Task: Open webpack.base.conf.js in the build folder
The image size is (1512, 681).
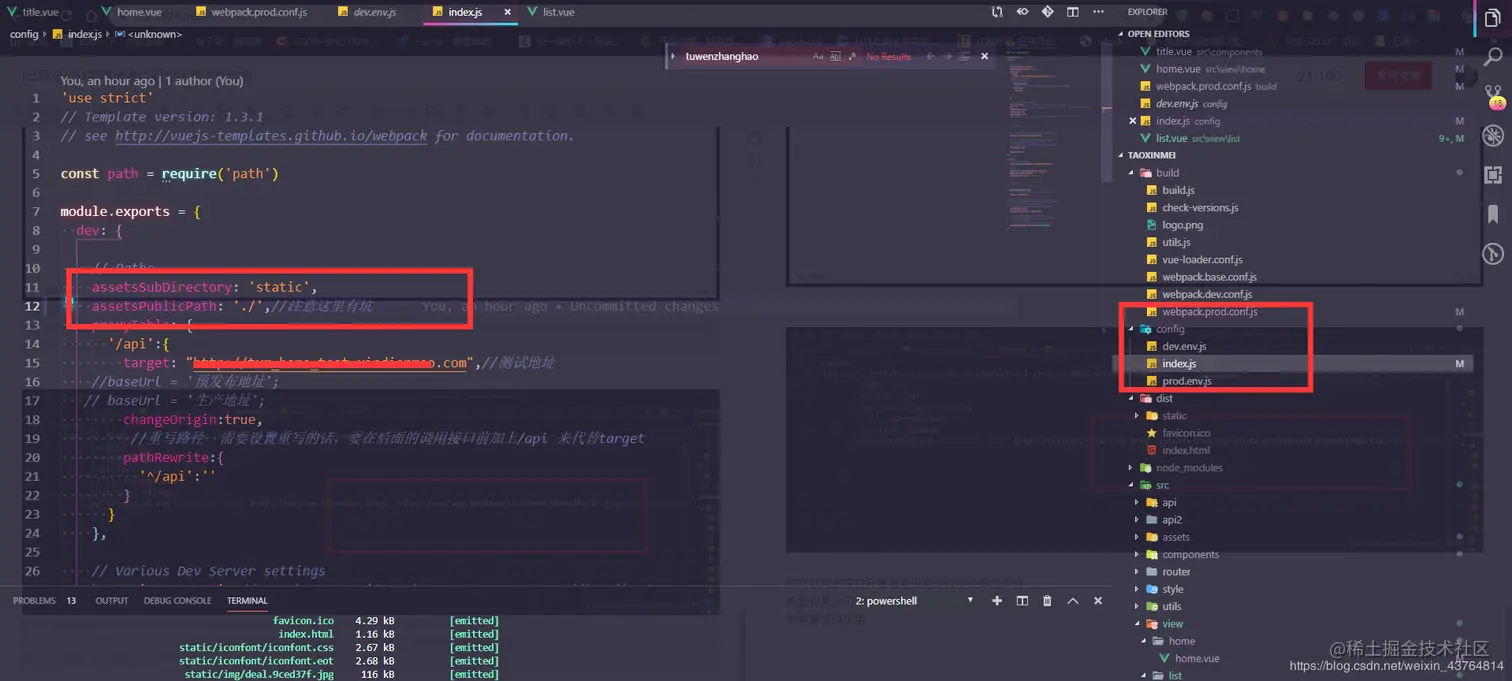Action: [1209, 277]
